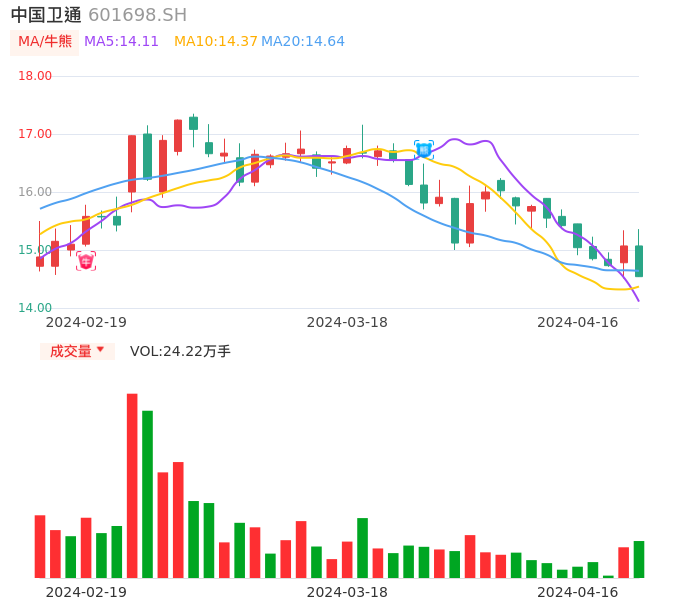Click the 2024-02-19 date under volume chart
This screenshot has width=686, height=606.
(86, 592)
